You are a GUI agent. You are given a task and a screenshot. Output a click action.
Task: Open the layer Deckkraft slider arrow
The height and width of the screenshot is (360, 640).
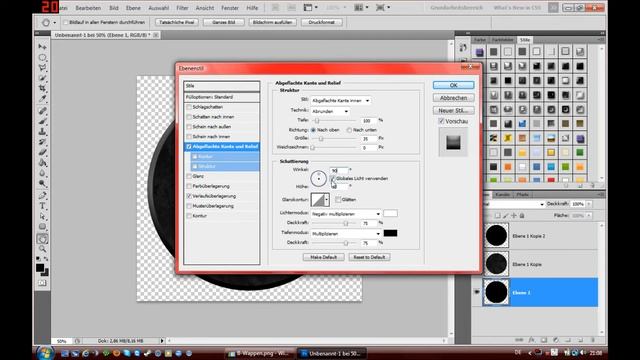(589, 204)
